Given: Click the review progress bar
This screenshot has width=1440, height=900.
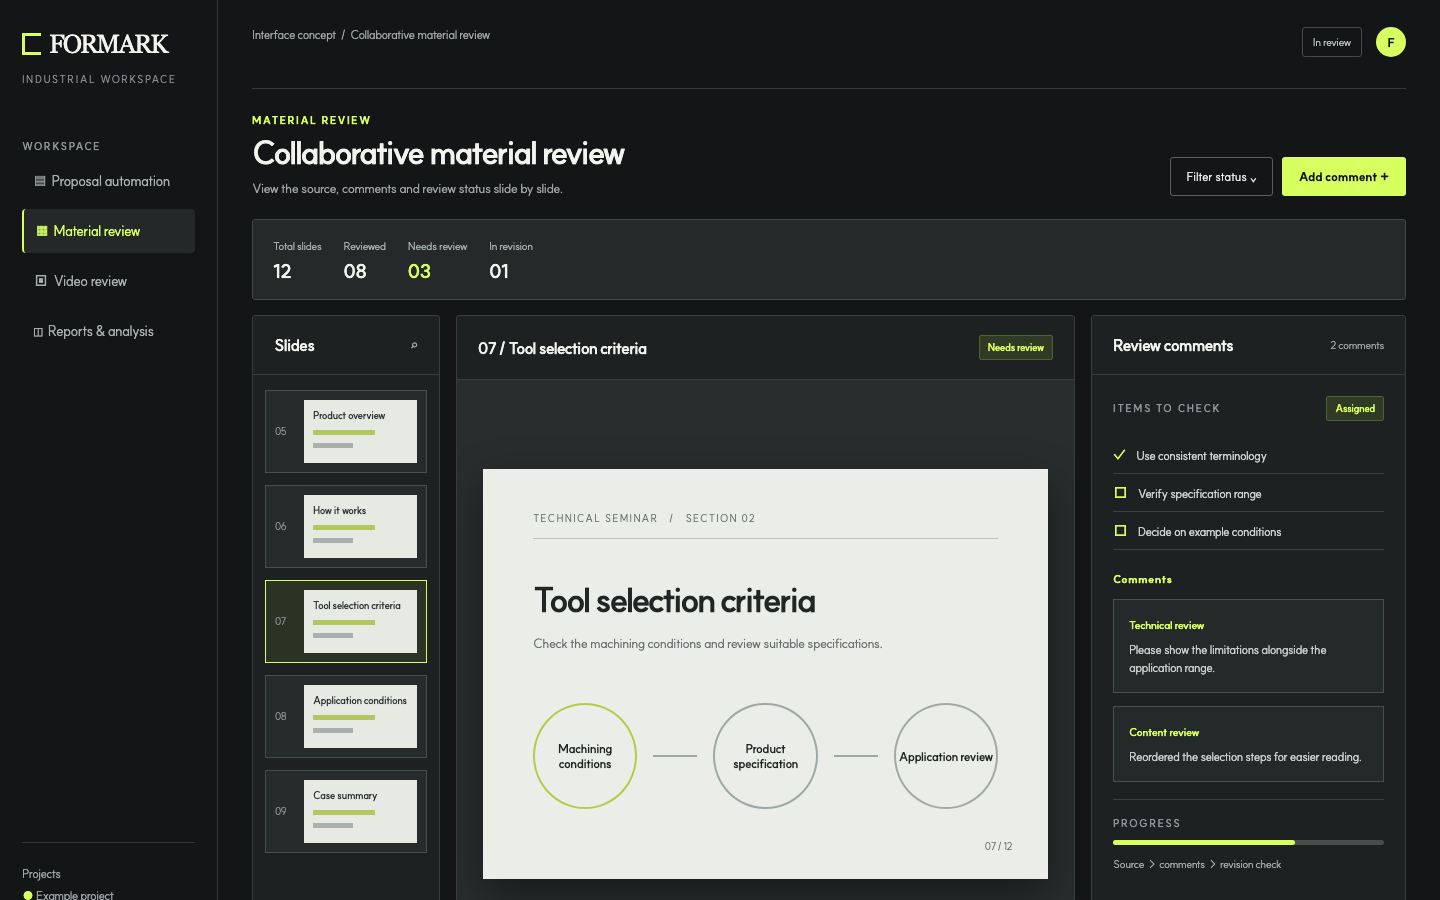Looking at the screenshot, I should point(1248,842).
